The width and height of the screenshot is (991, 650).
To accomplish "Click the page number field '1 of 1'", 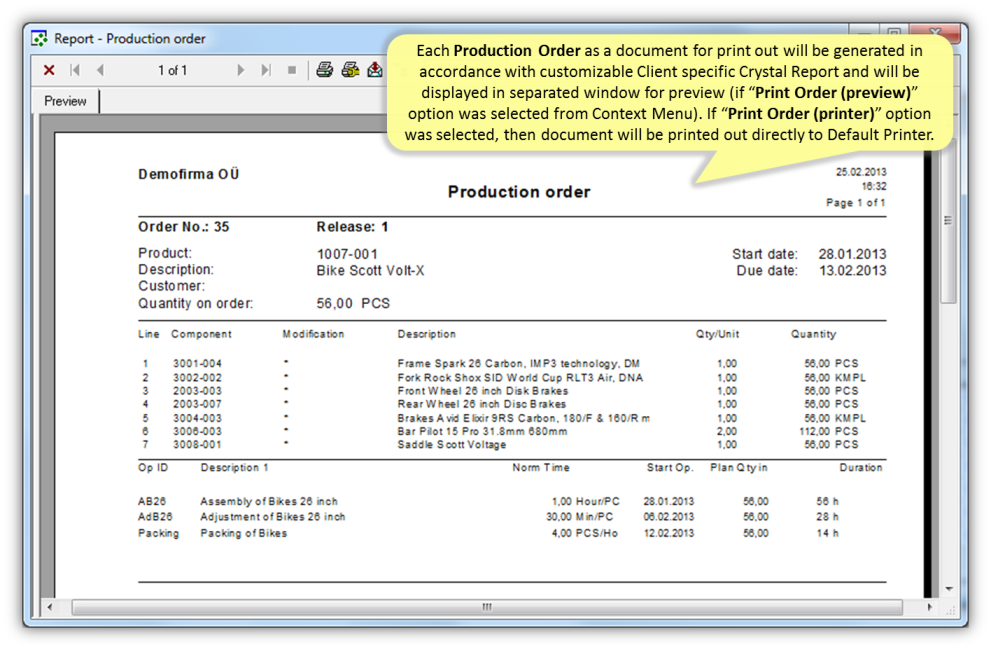I will (172, 70).
